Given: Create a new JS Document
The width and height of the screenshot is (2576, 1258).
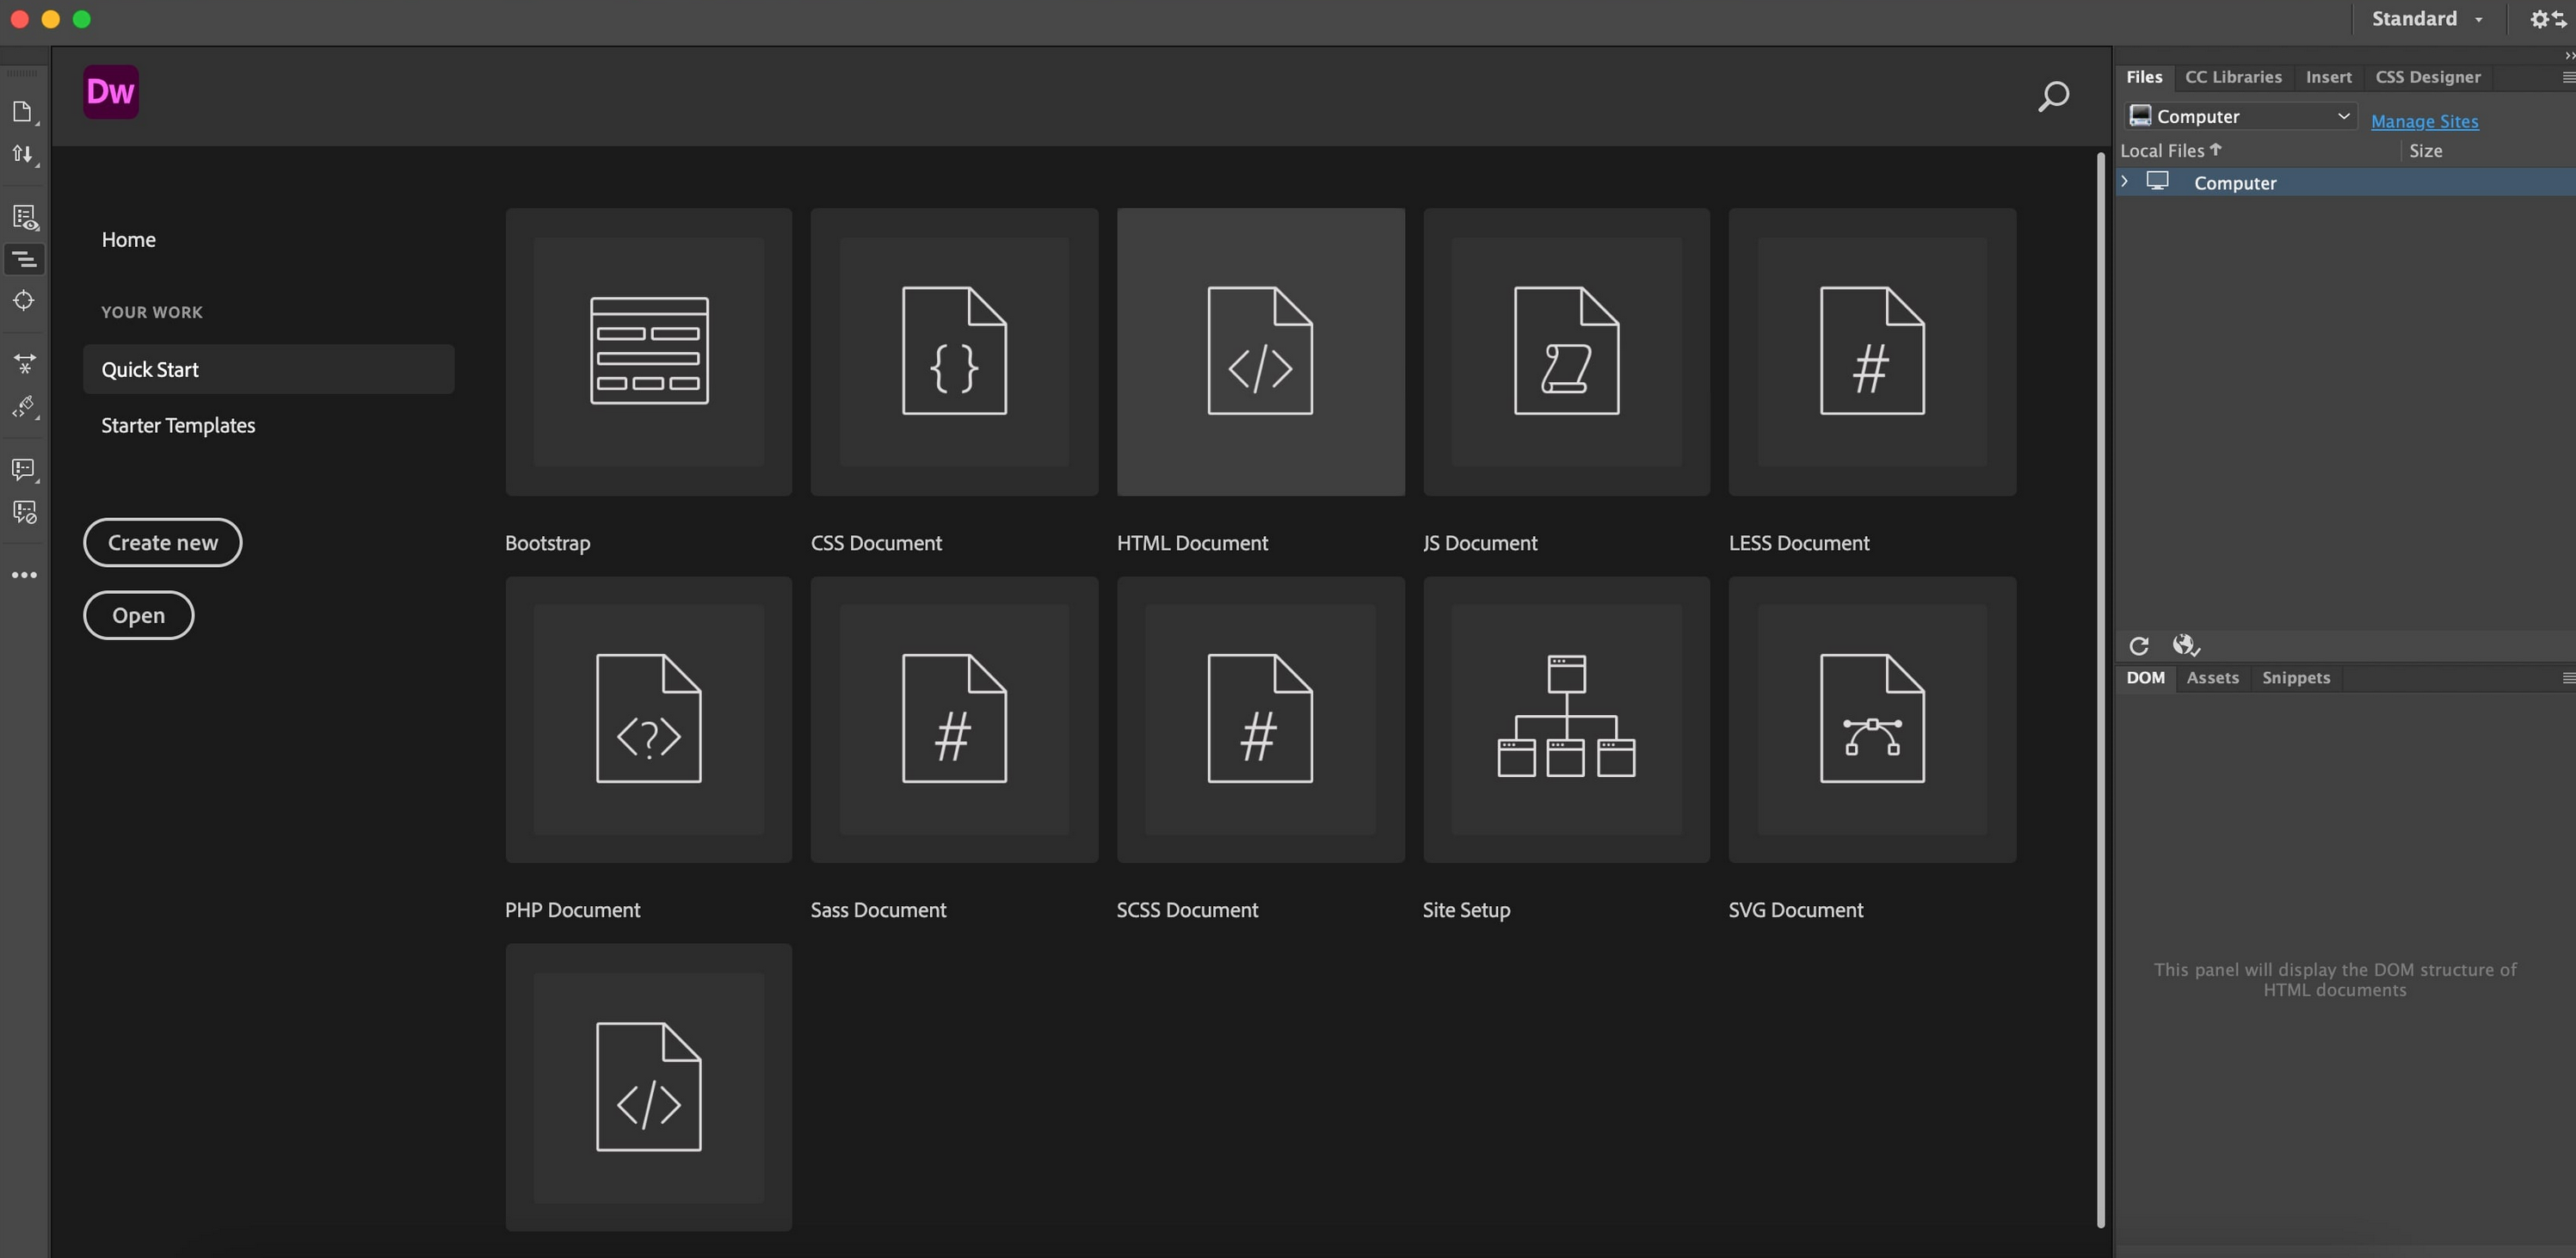Looking at the screenshot, I should point(1566,352).
